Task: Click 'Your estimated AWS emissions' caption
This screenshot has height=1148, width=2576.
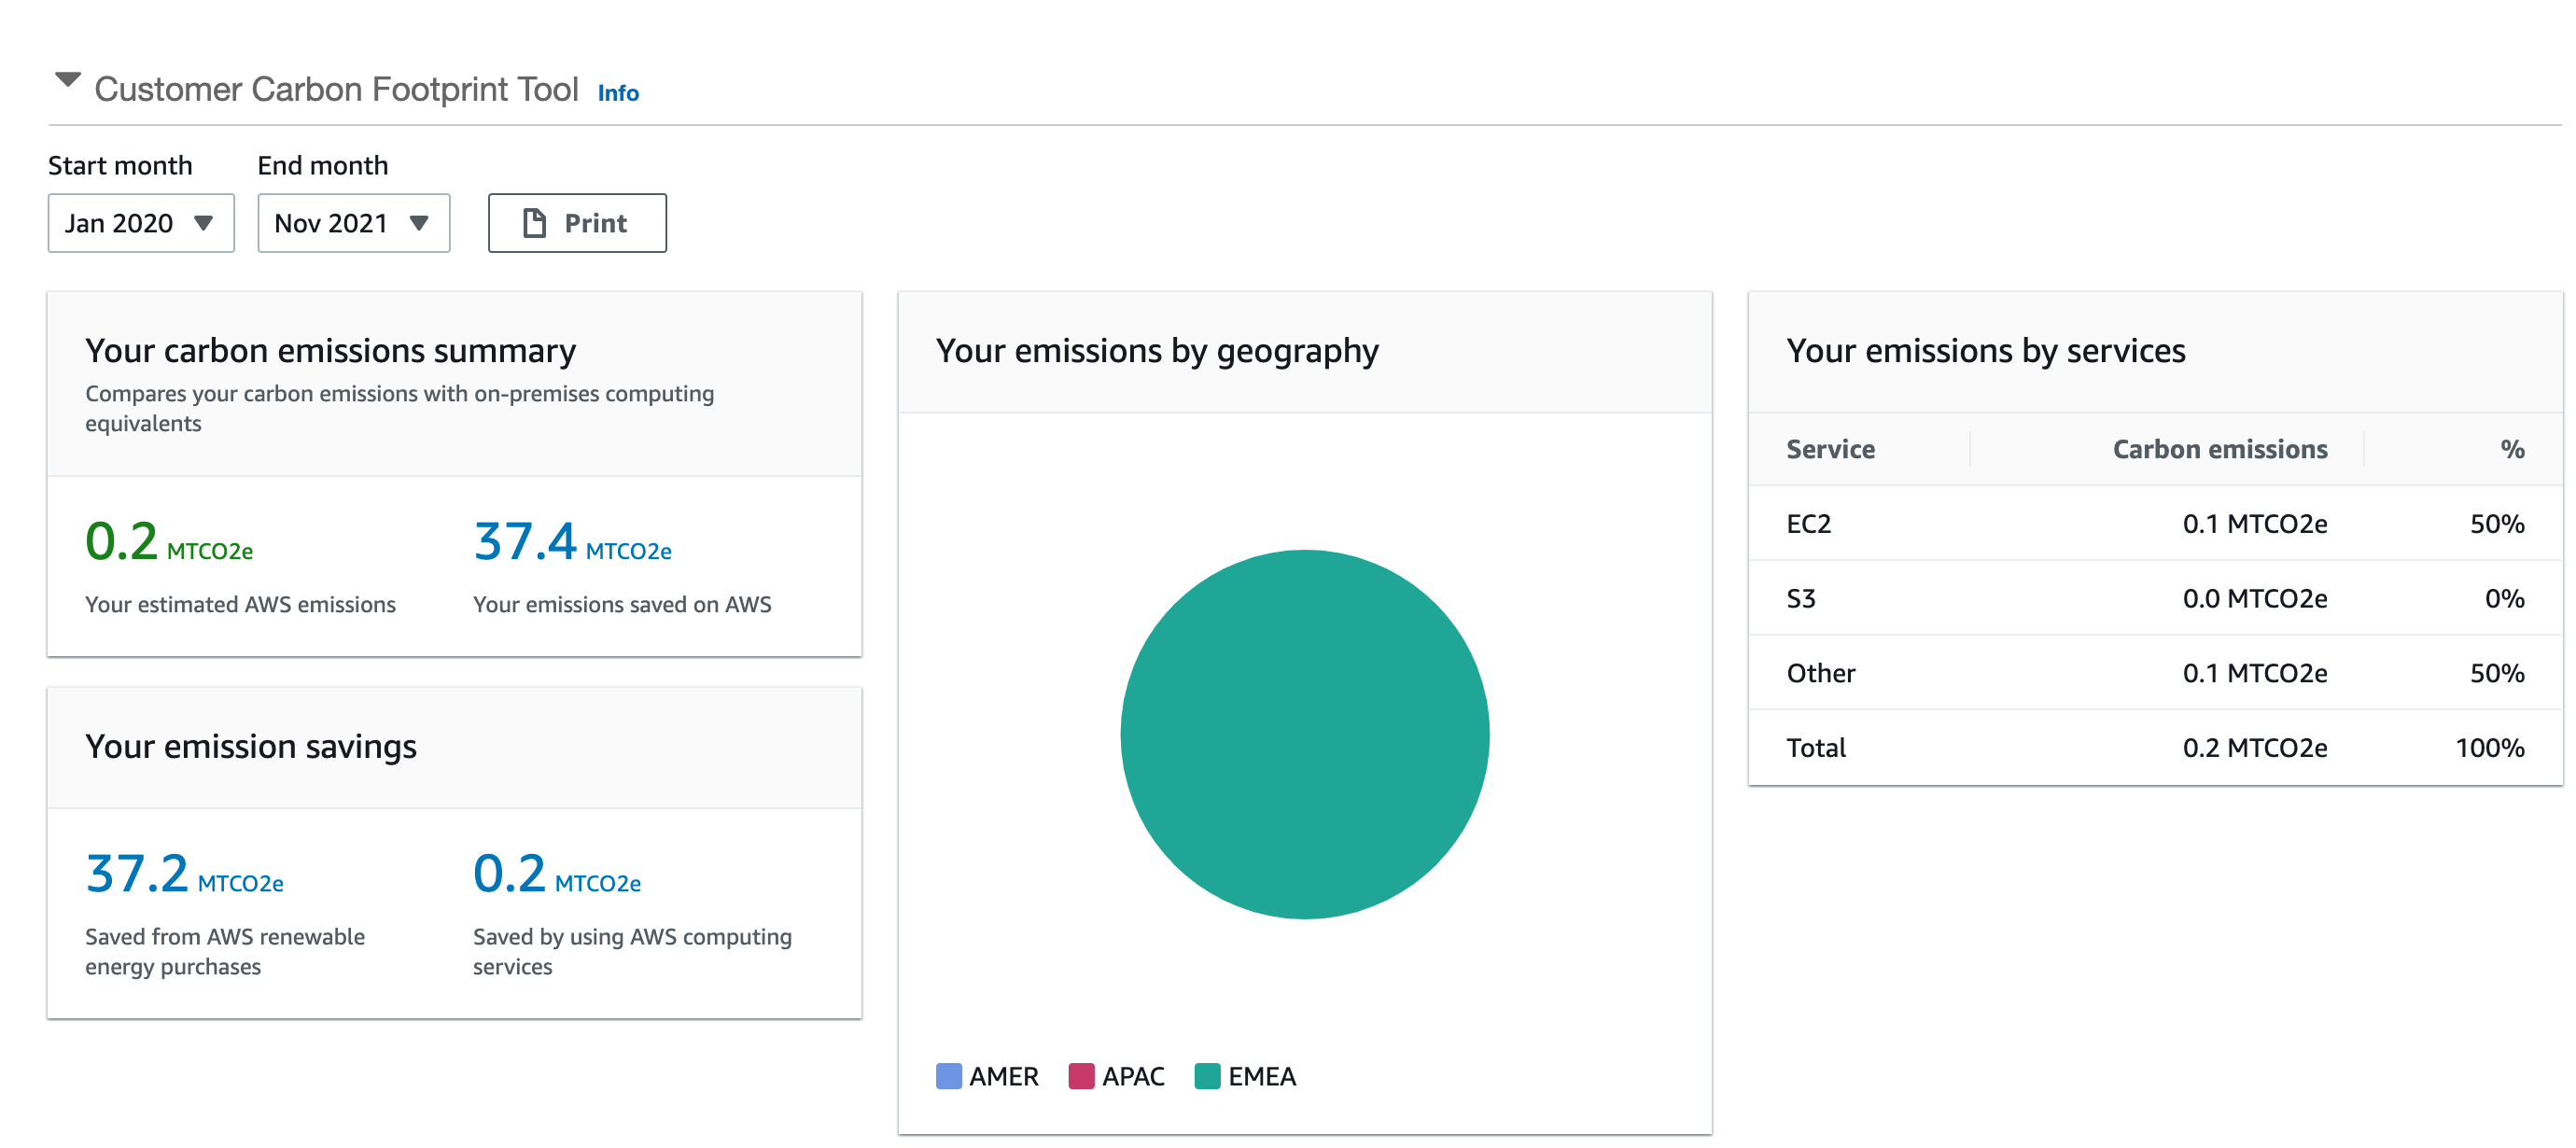Action: click(240, 605)
